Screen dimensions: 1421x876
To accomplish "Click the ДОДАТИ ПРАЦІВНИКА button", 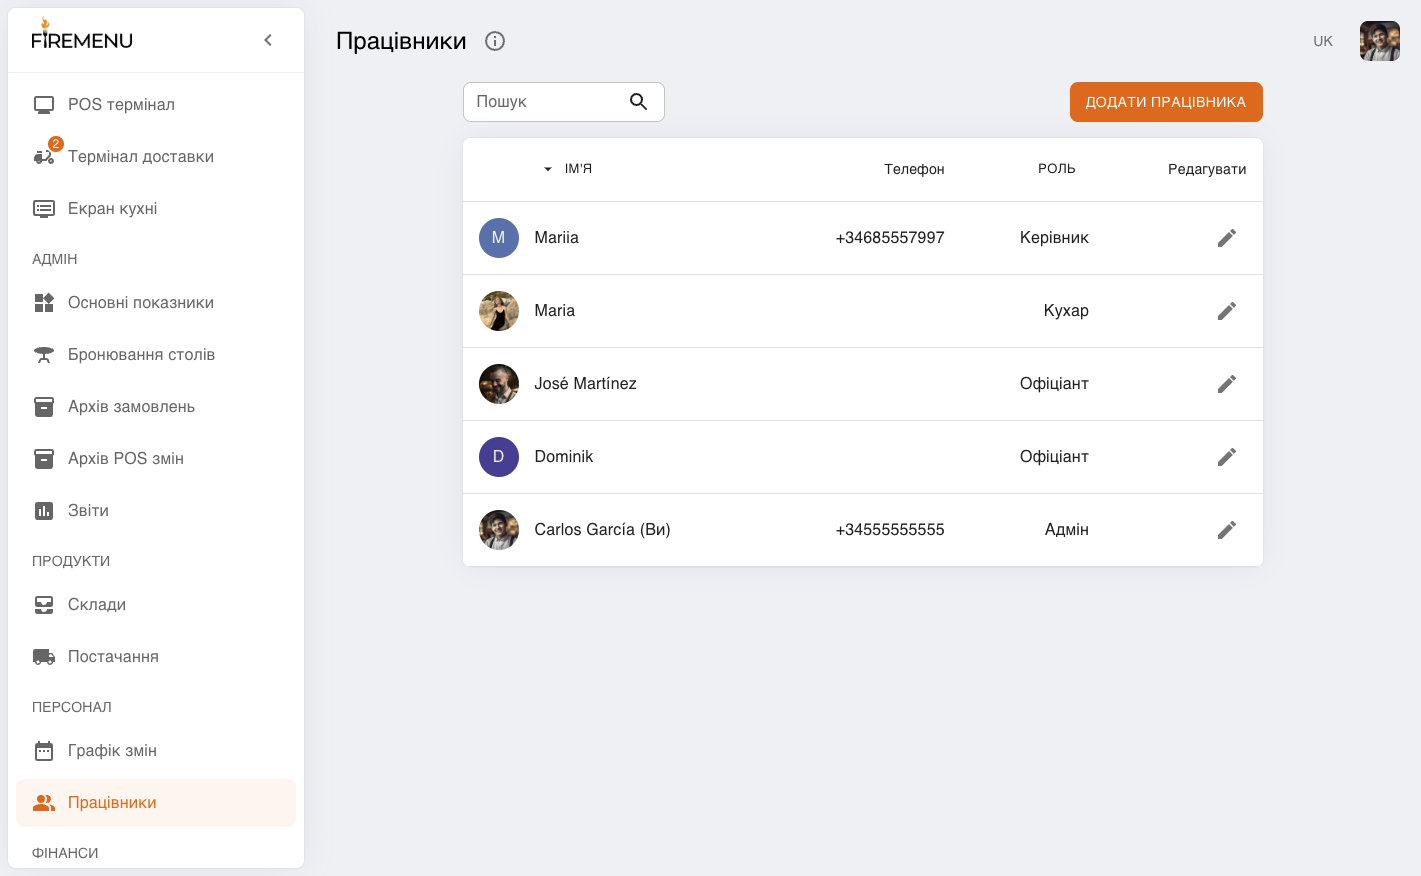I will pyautogui.click(x=1166, y=102).
